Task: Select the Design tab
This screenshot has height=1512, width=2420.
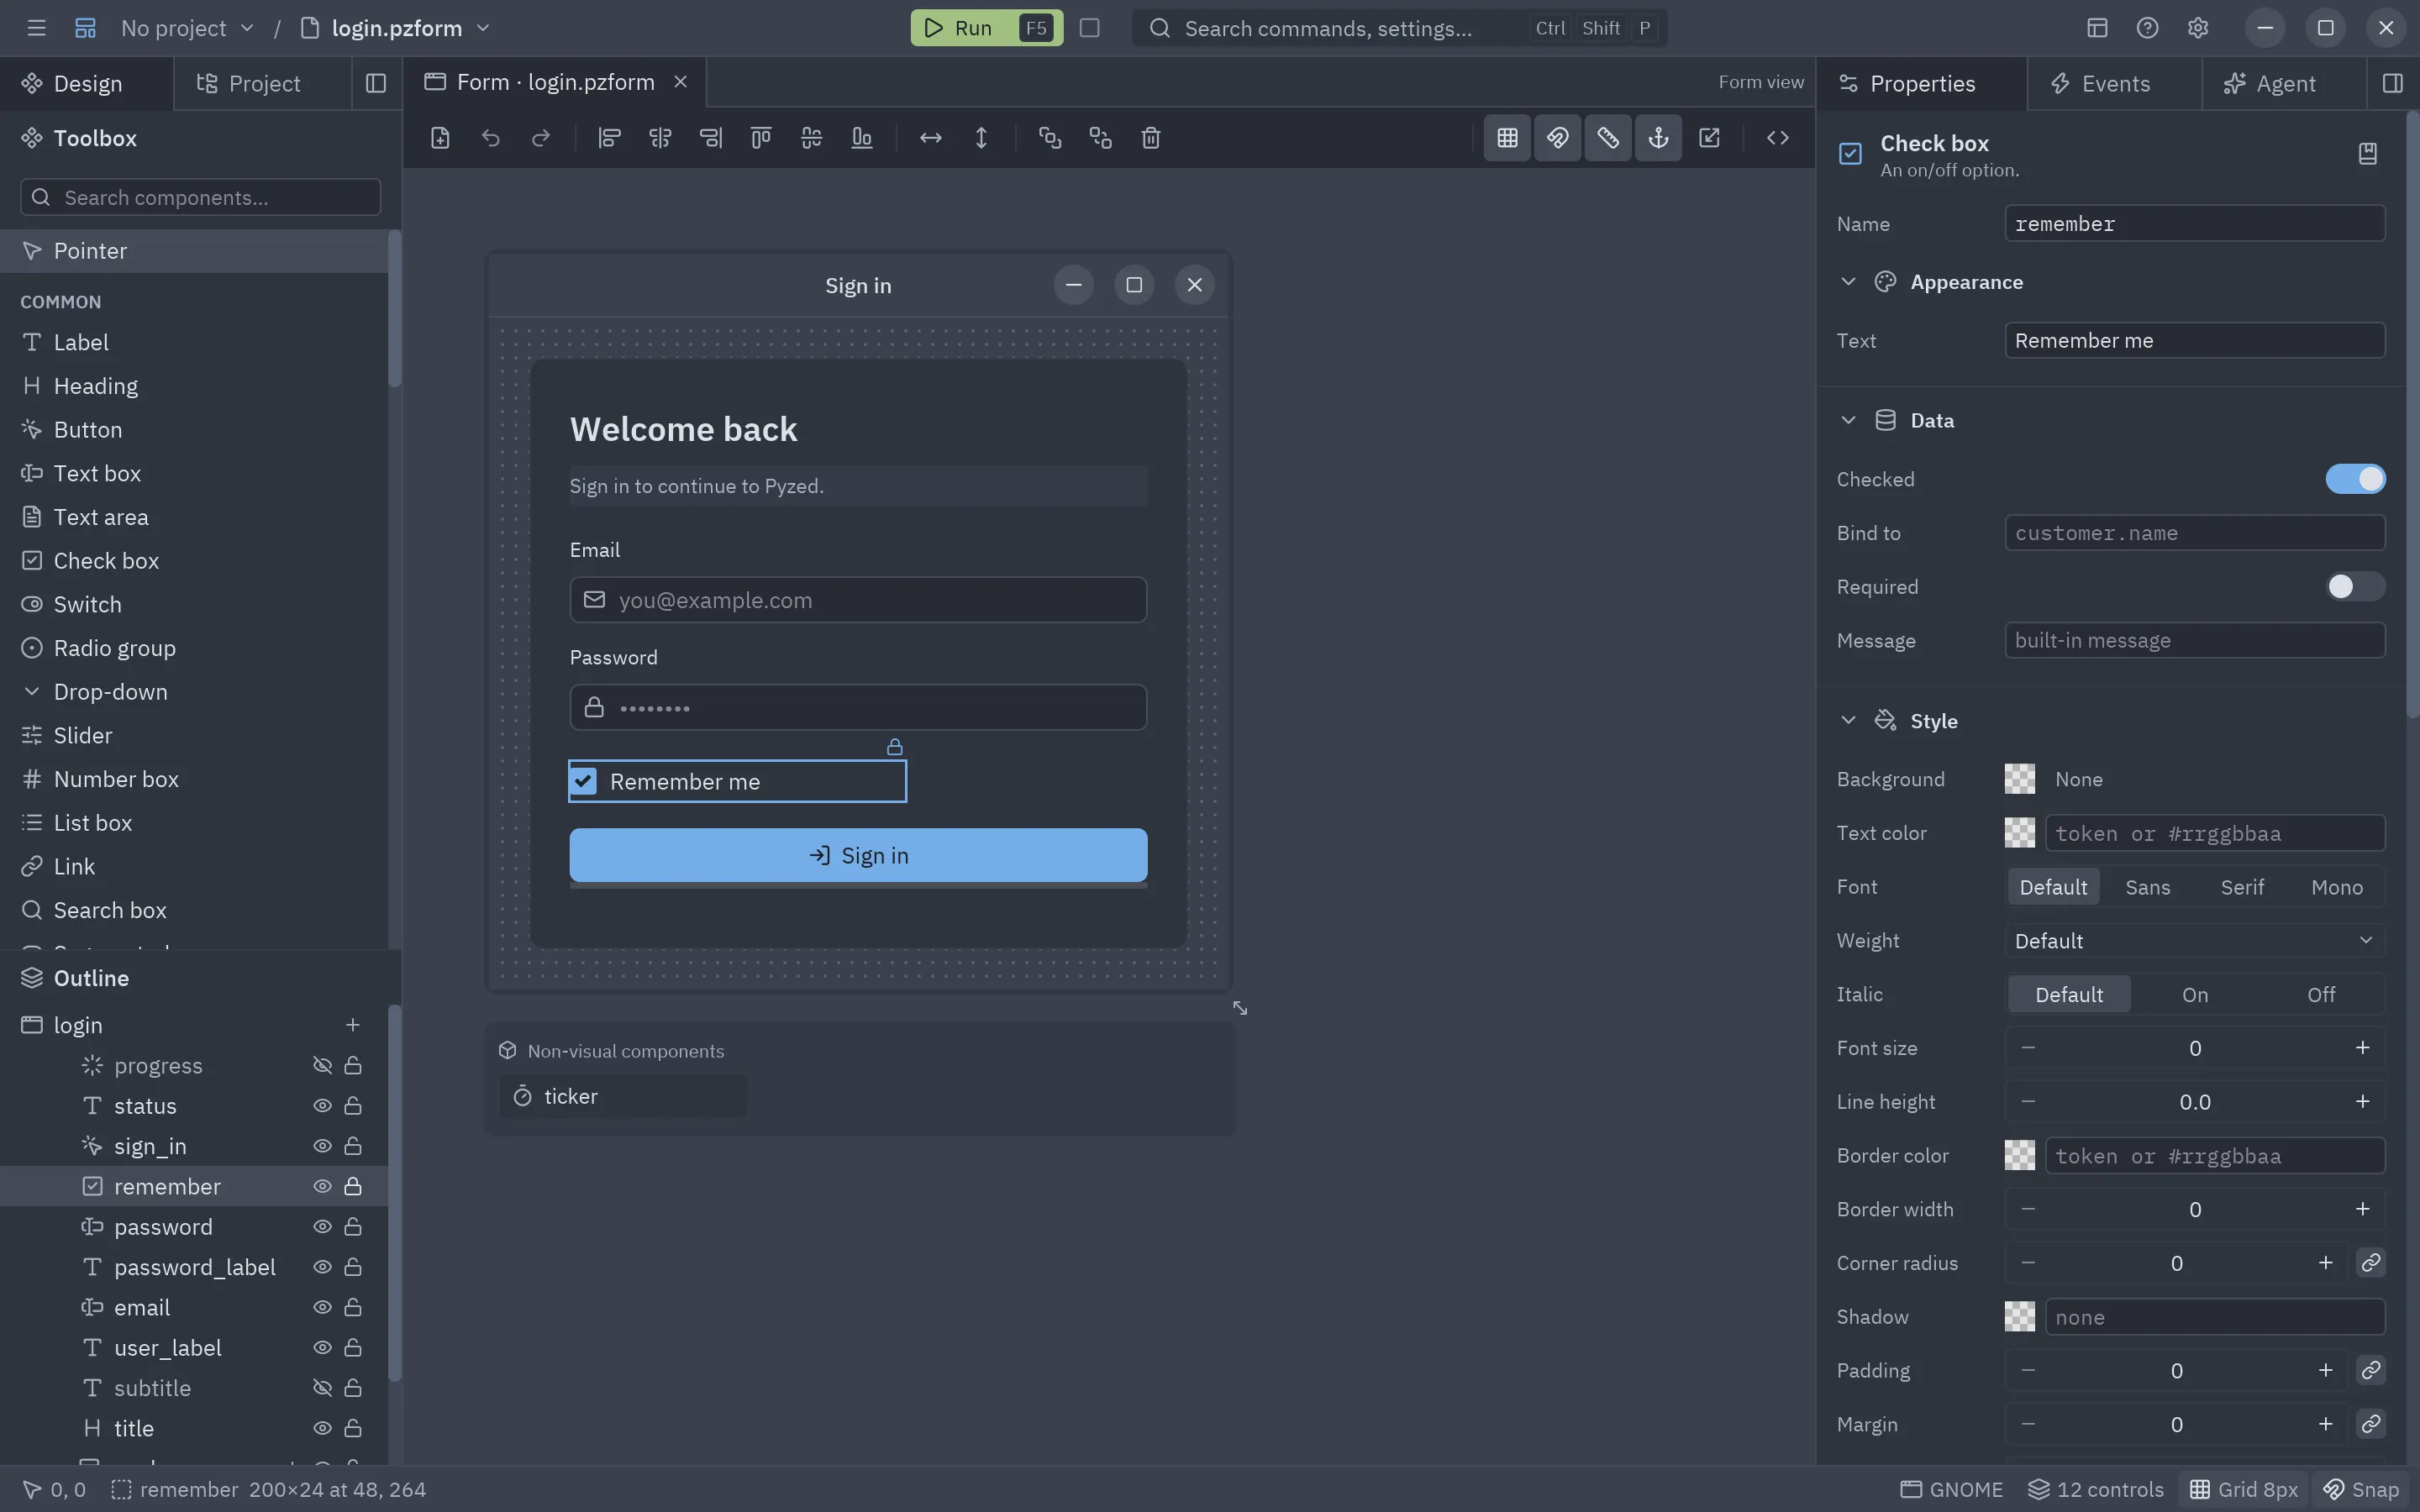Action: 86,83
